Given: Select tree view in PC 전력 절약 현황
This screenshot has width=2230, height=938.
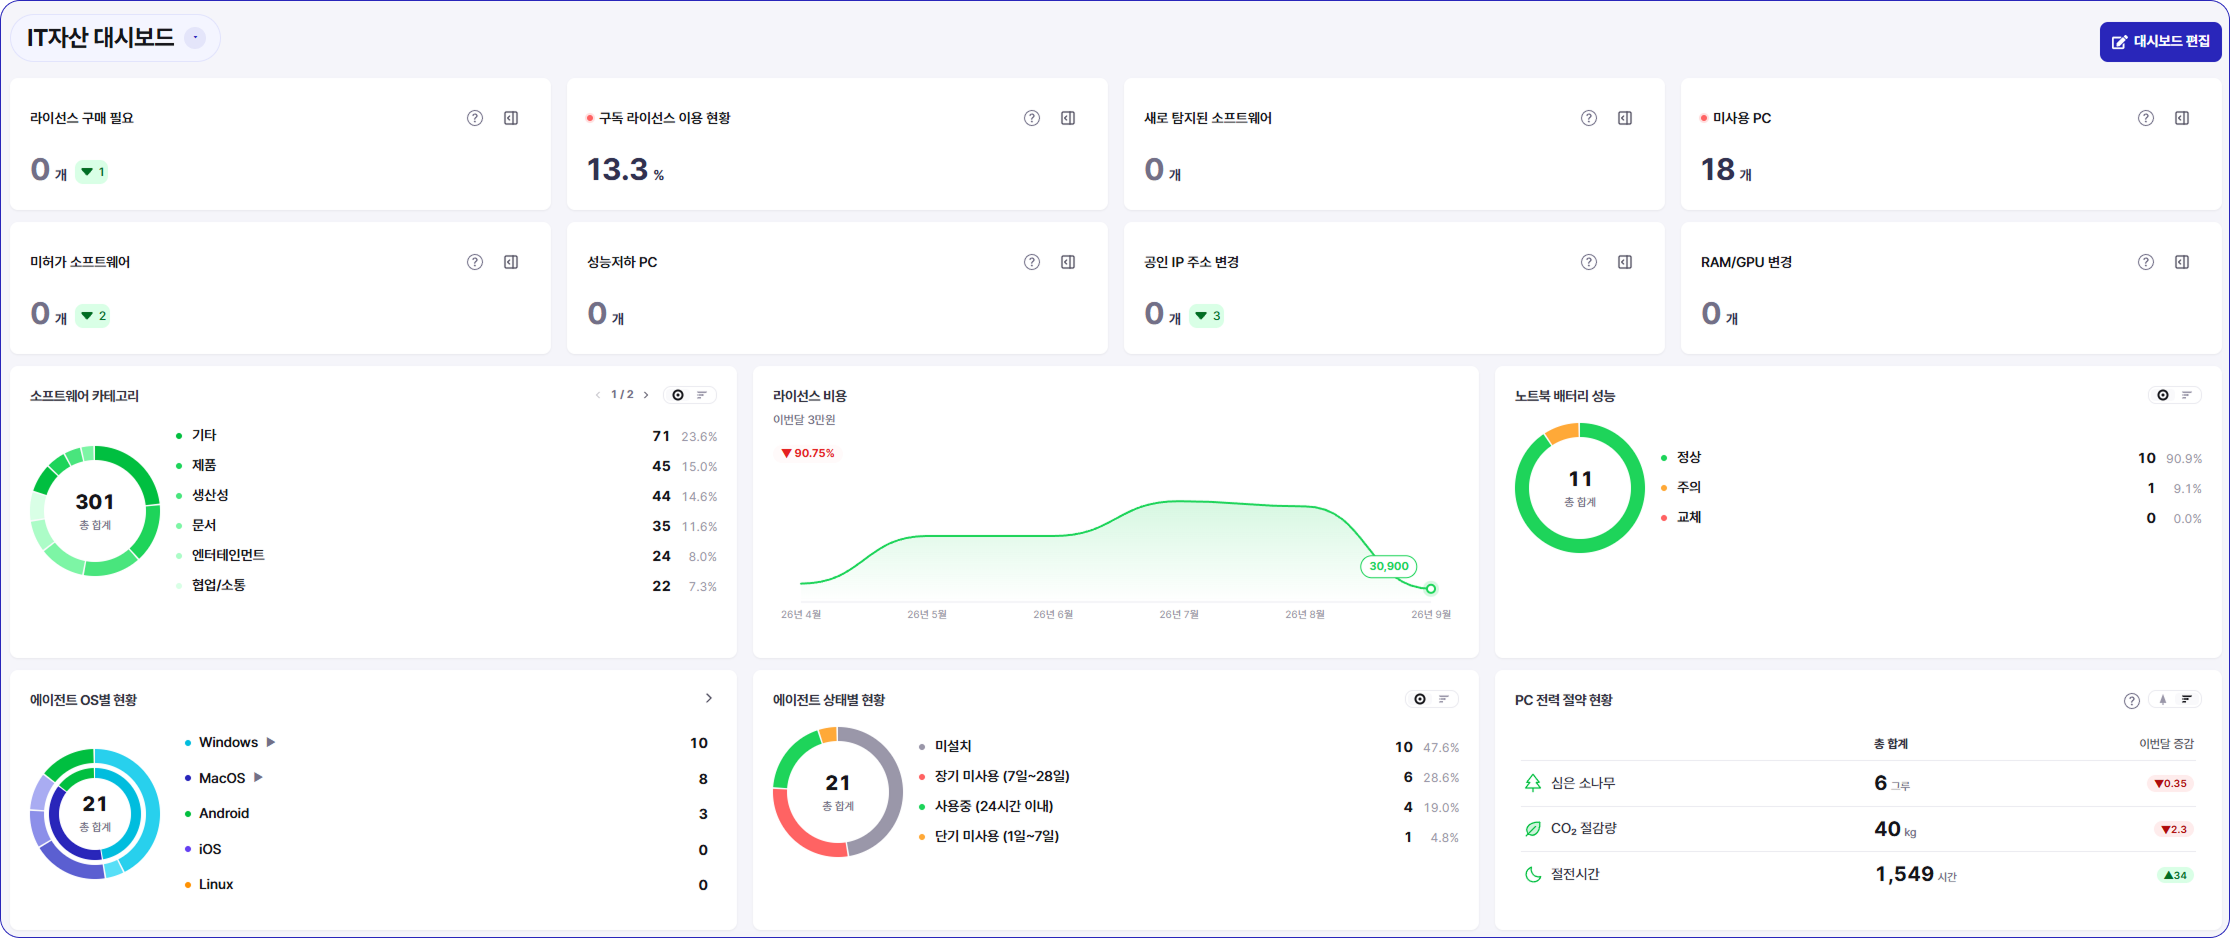Looking at the screenshot, I should (2163, 699).
